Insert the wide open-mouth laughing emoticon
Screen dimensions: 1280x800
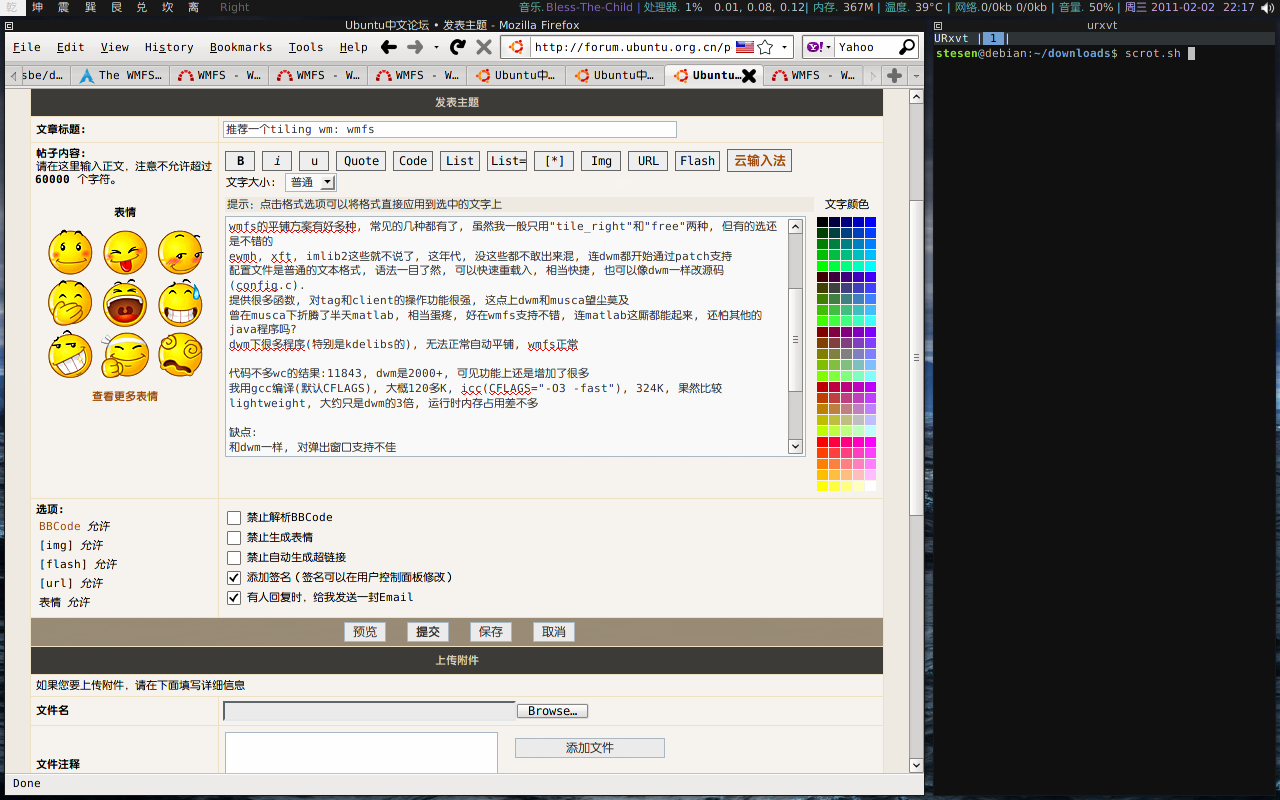[125, 304]
